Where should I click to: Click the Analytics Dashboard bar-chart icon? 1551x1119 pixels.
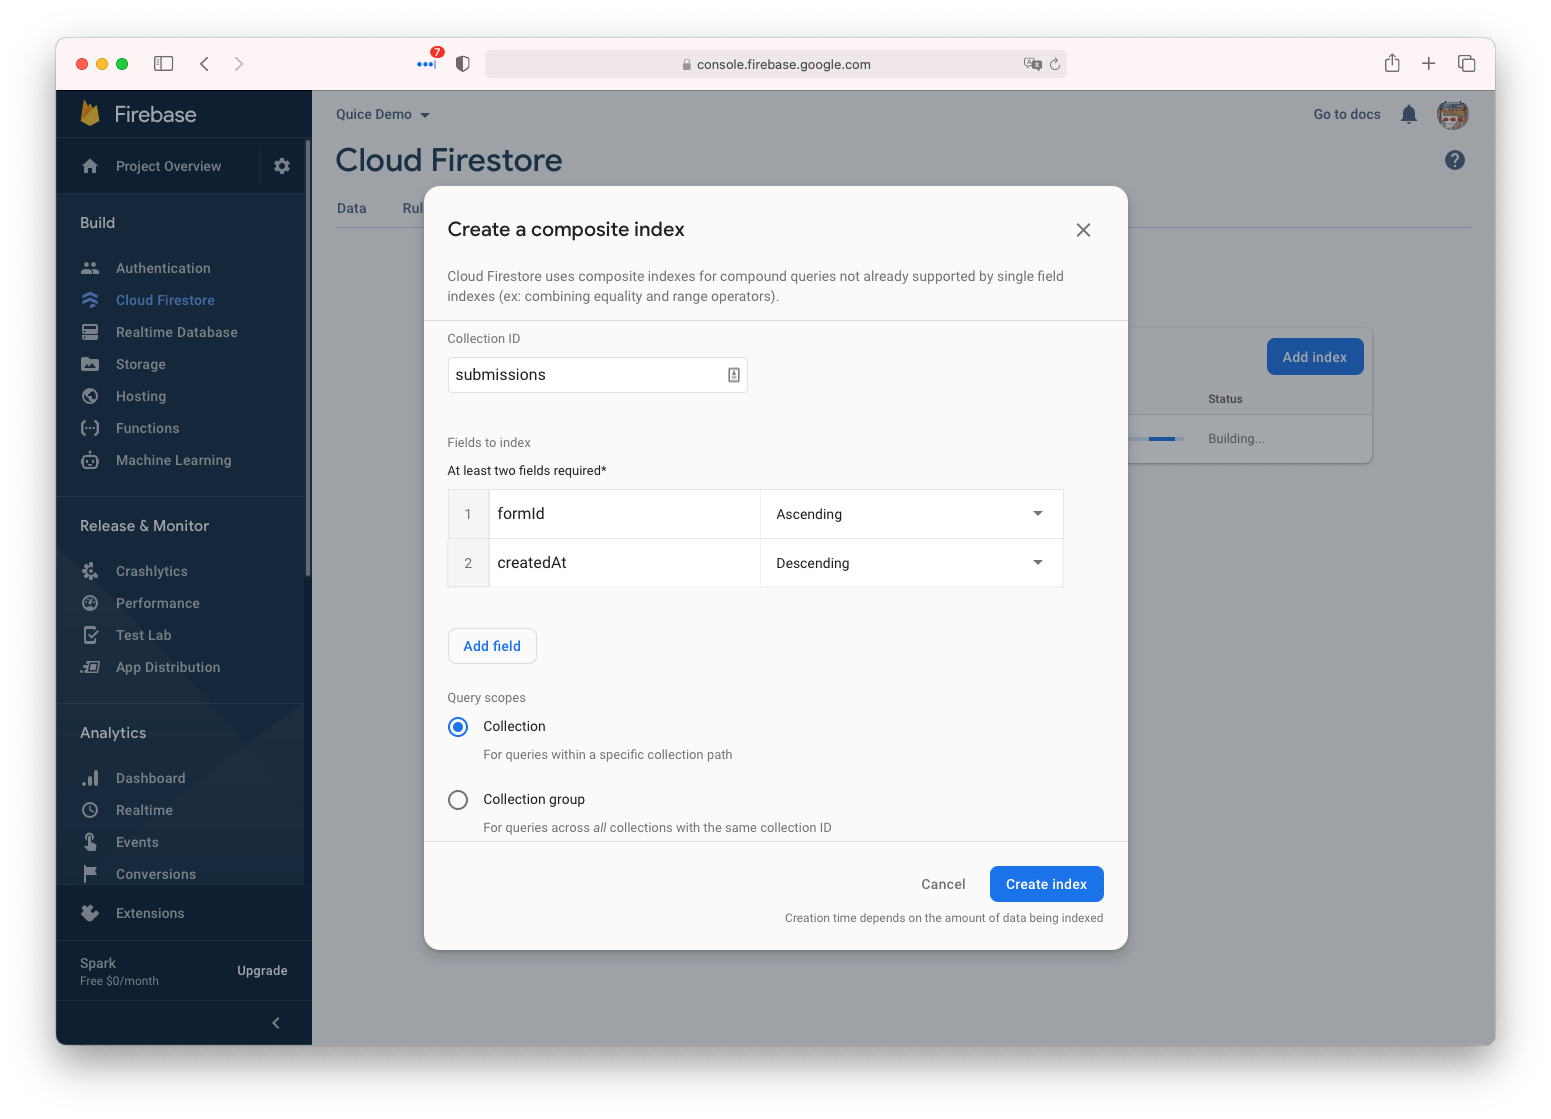click(x=90, y=778)
